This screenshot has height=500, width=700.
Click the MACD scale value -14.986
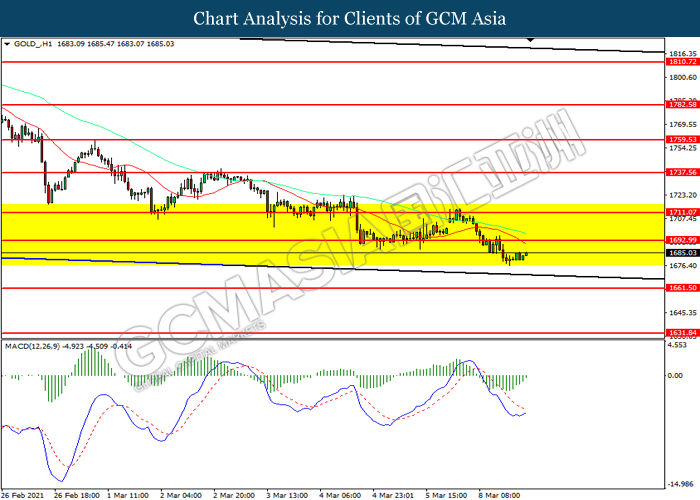(x=681, y=484)
